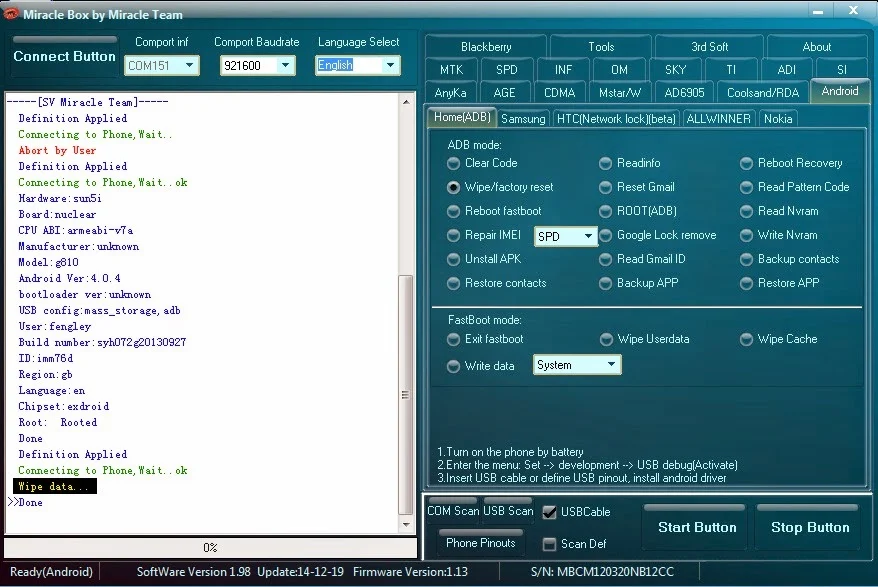Open the ALLWINNER sub-tab

(x=718, y=119)
